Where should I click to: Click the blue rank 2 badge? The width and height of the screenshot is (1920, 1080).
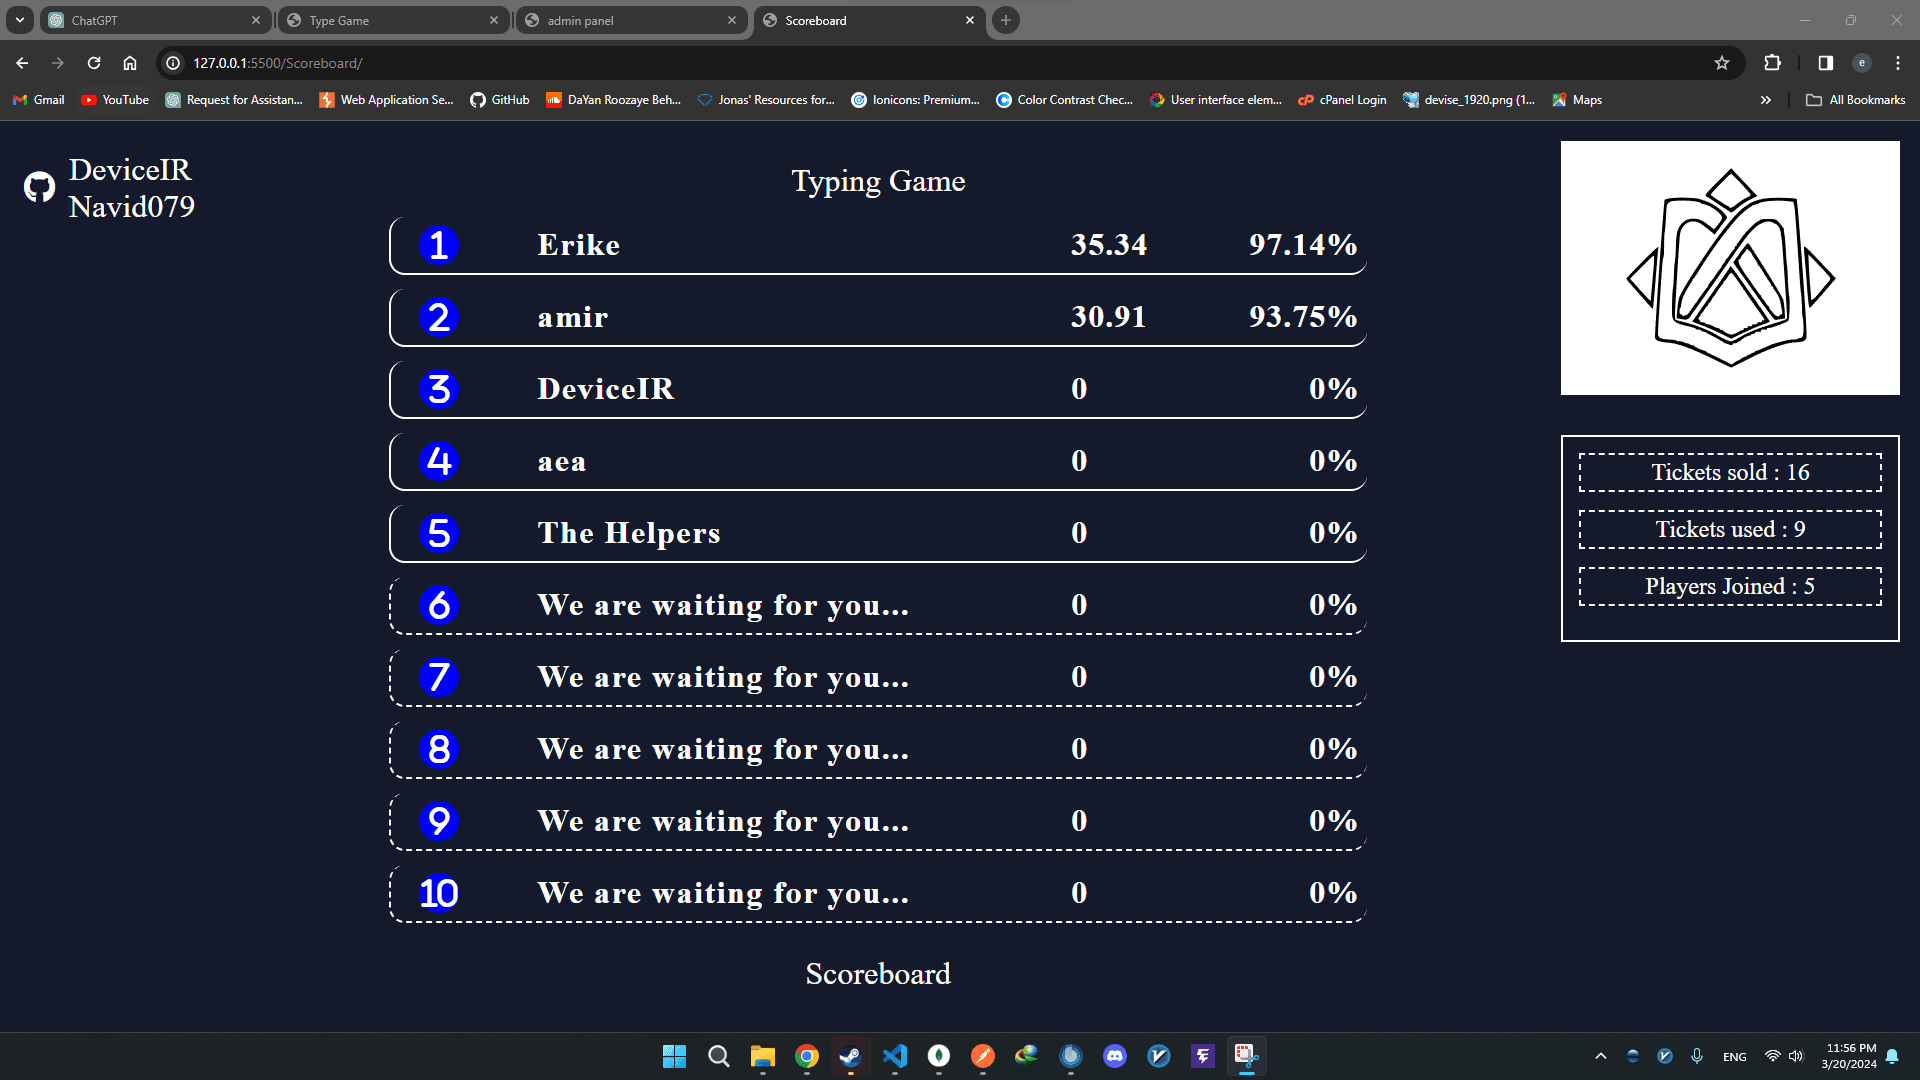tap(439, 317)
